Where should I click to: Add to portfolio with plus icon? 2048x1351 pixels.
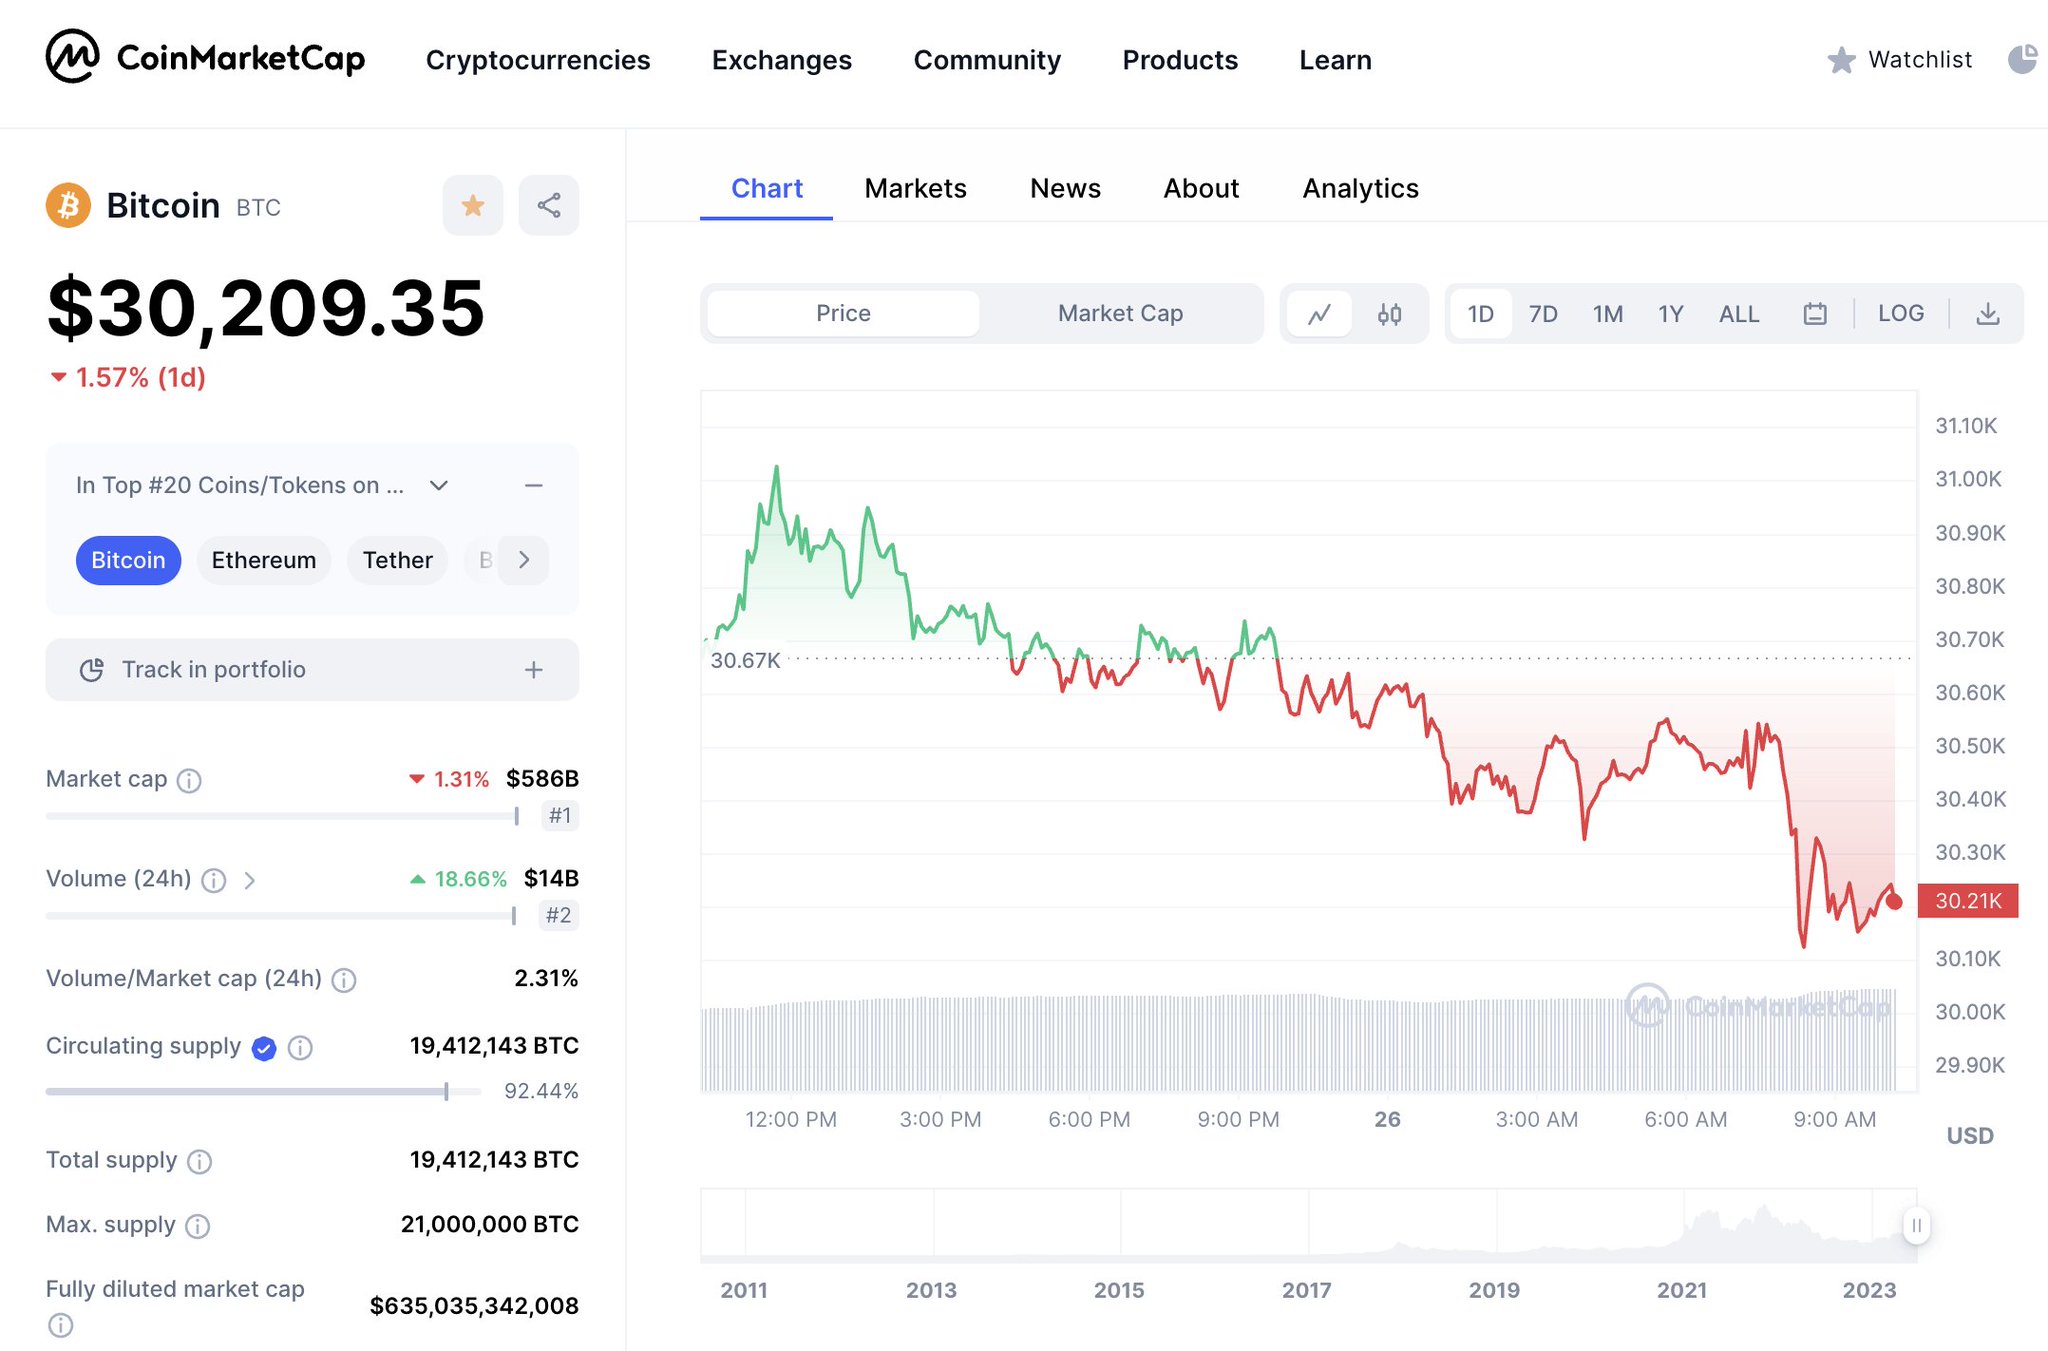point(534,670)
